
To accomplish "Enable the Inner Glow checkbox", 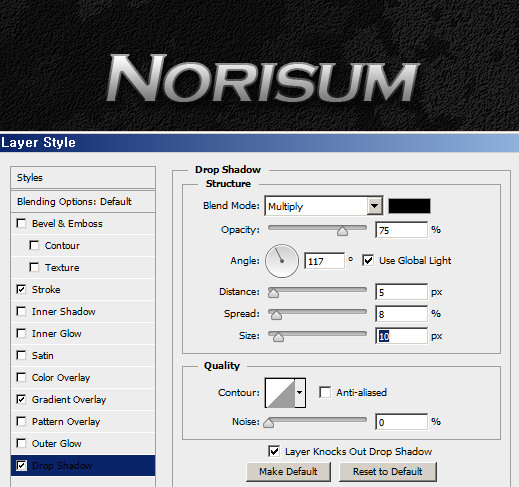I will (x=21, y=333).
